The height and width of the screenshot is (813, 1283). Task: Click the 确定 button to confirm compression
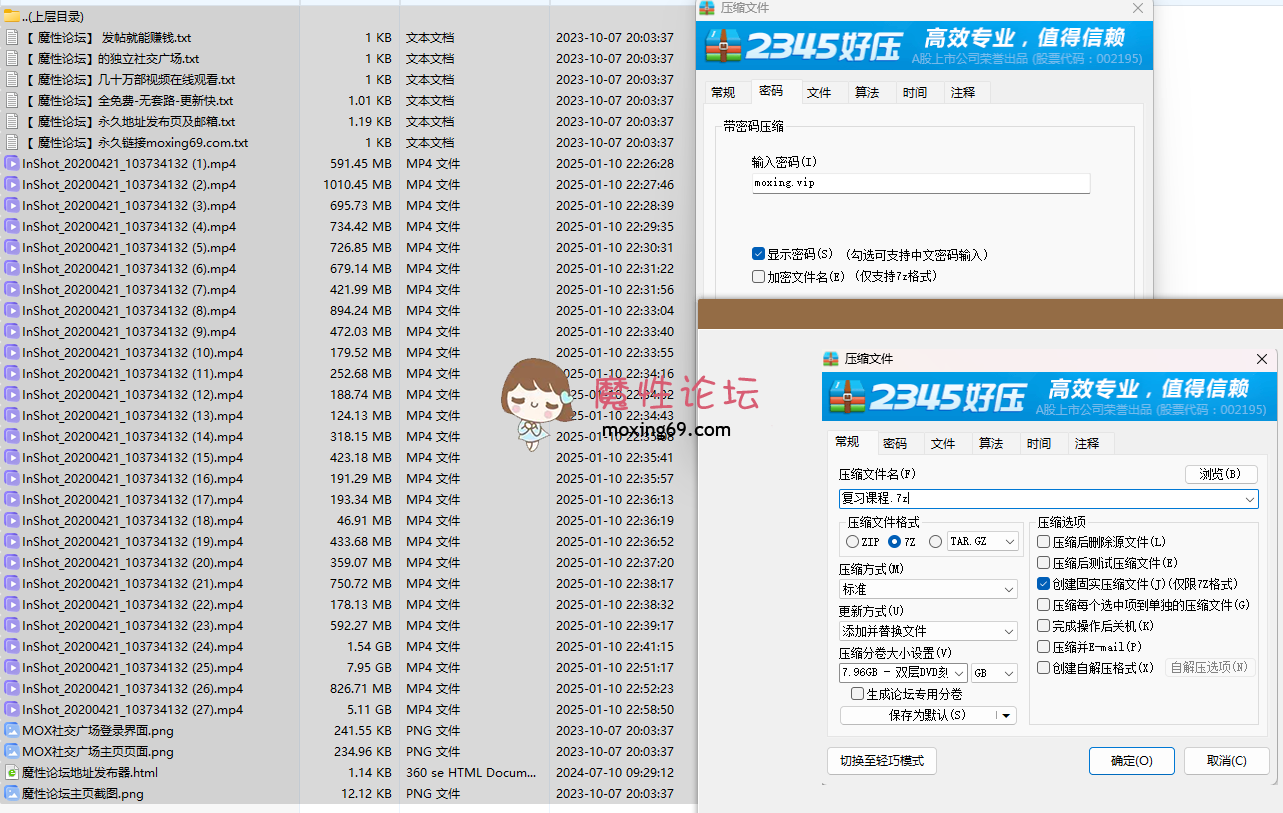1131,760
